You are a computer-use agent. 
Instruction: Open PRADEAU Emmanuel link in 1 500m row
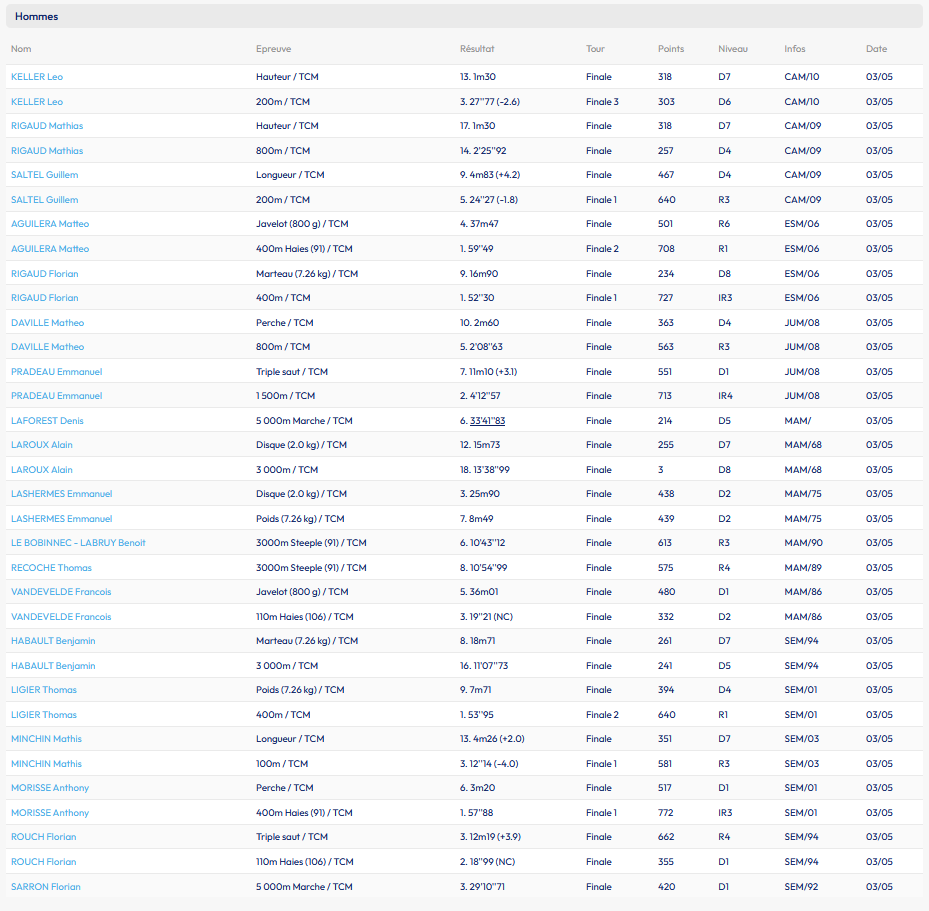(x=56, y=396)
